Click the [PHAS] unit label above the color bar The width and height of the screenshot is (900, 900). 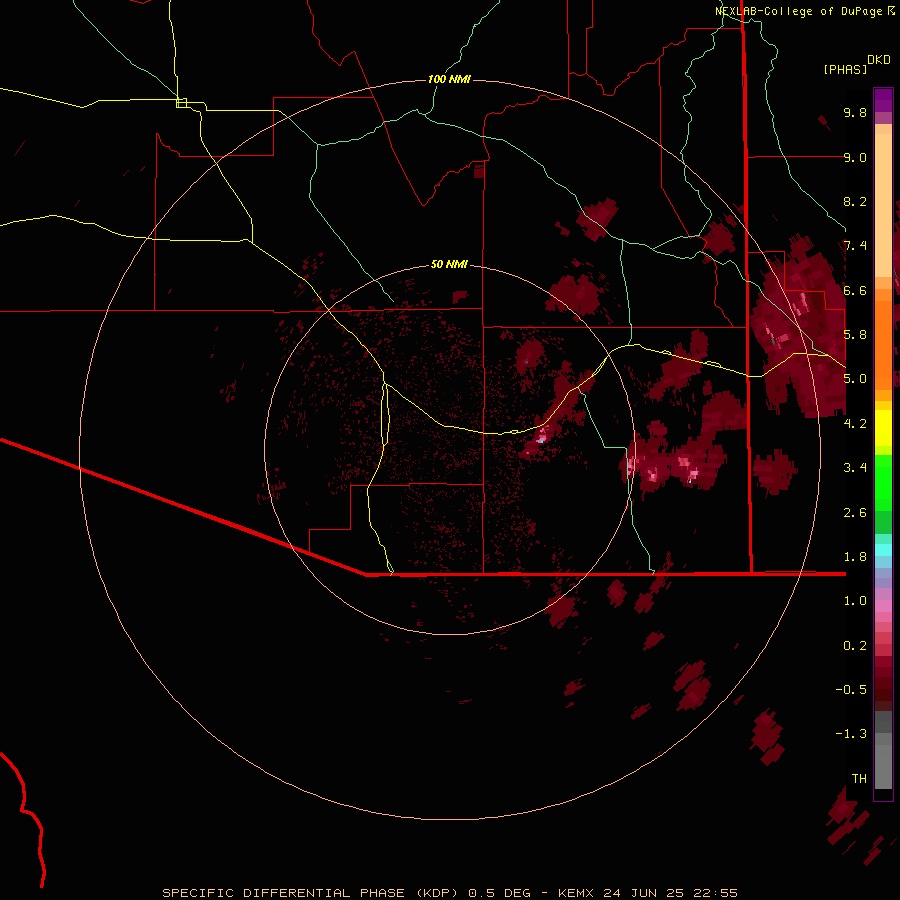click(x=845, y=69)
